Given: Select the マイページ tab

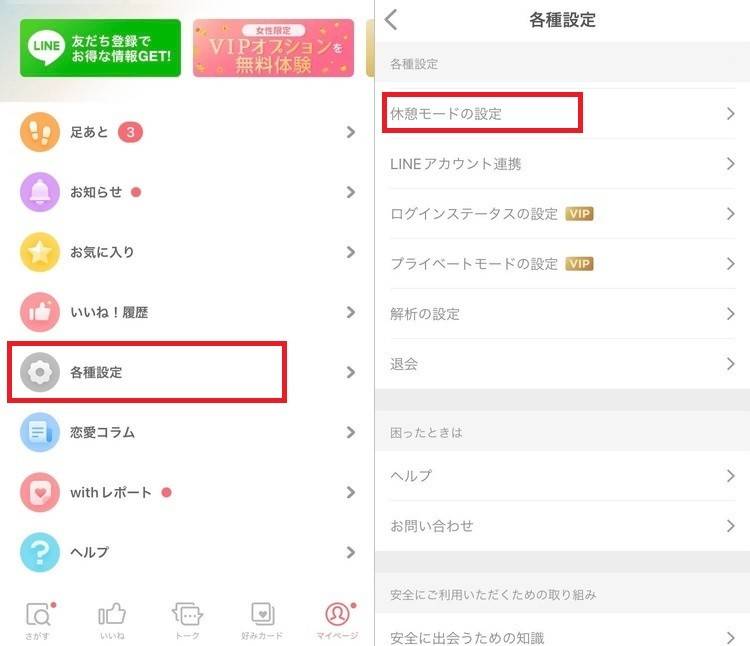Looking at the screenshot, I should click(x=338, y=621).
